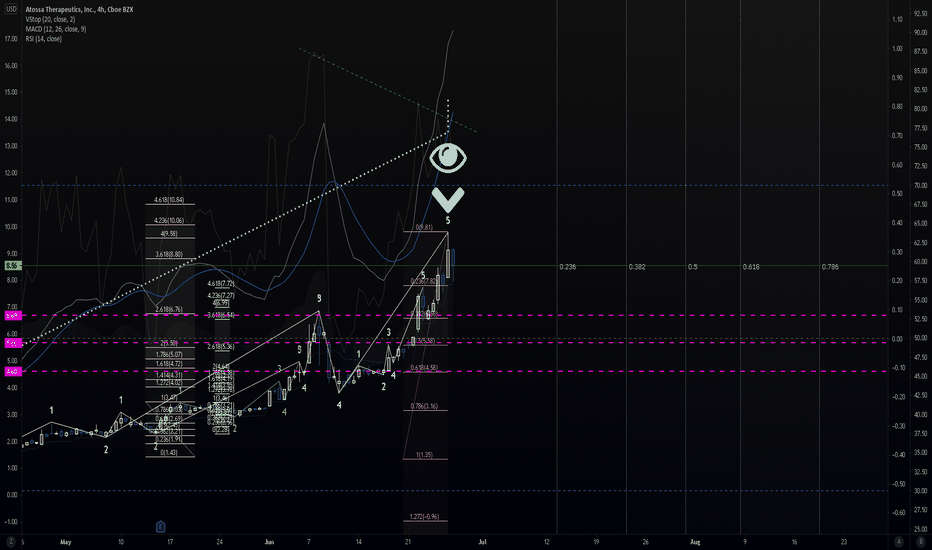This screenshot has width=932, height=550.
Task: Click the USD currency badge
Action: 11,9
